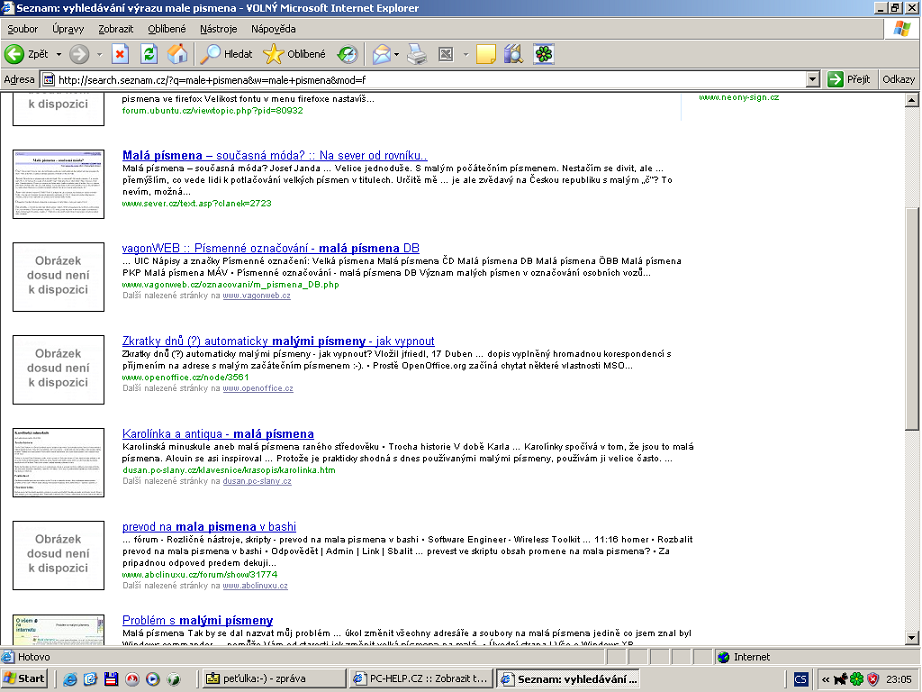Open the Hledat search pane

pyautogui.click(x=225, y=54)
